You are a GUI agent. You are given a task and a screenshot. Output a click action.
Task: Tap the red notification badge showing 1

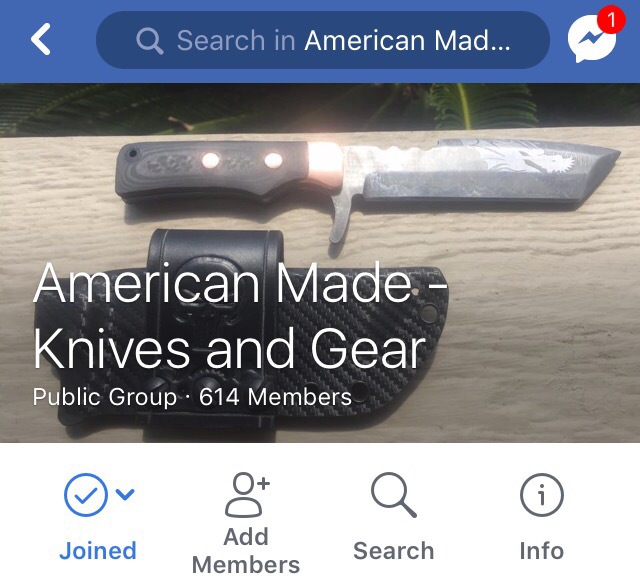pyautogui.click(x=611, y=20)
